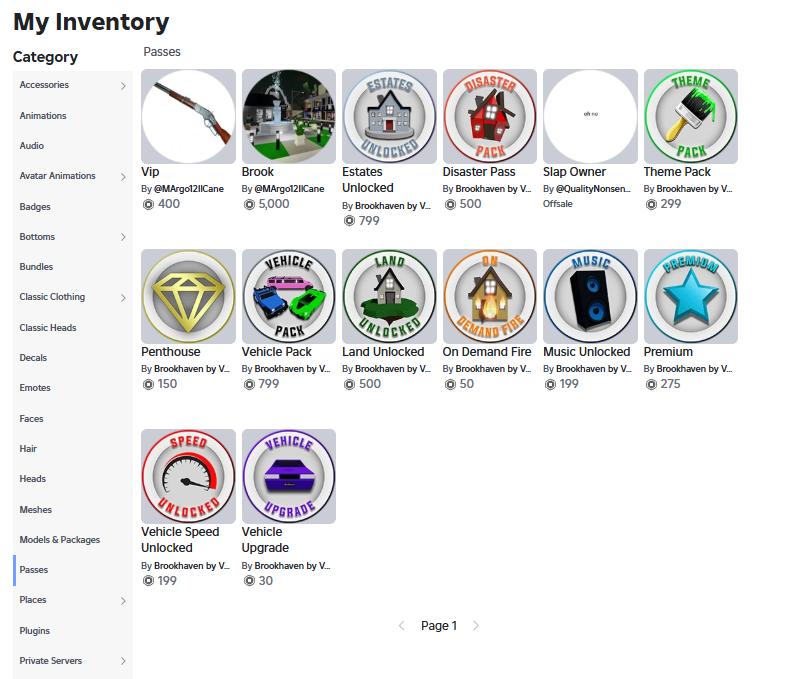This screenshot has height=679, width=788.
Task: Select the Heads category
Action: click(73, 479)
